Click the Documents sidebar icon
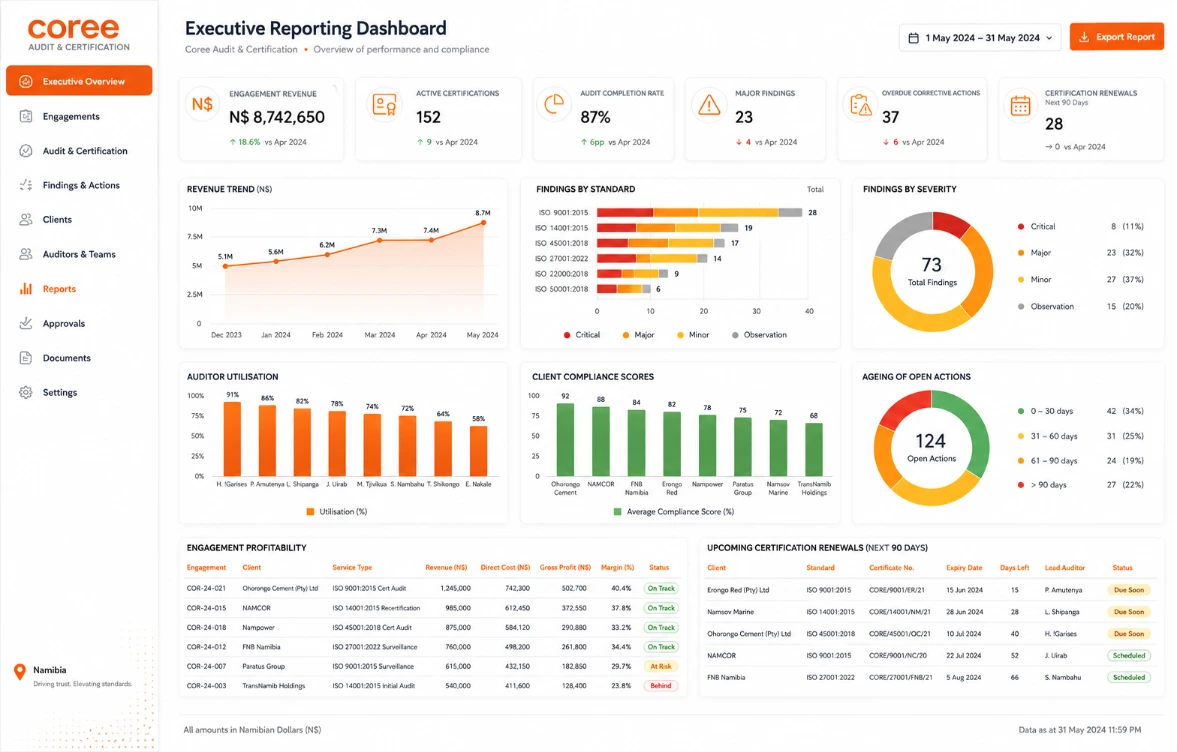Image resolution: width=1177 pixels, height=752 pixels. point(26,358)
